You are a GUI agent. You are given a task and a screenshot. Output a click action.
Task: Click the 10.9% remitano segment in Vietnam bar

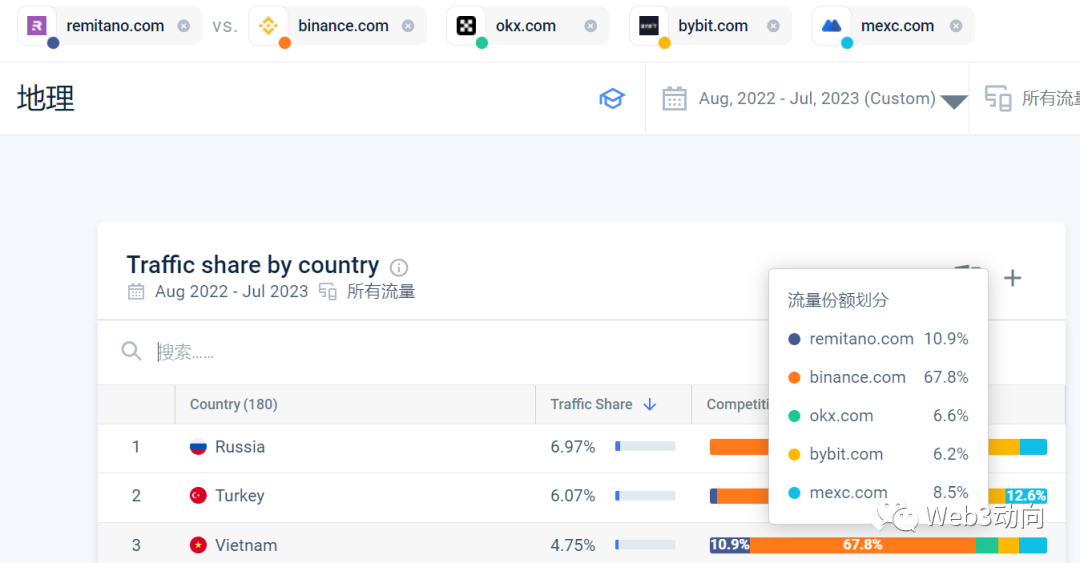pos(729,545)
